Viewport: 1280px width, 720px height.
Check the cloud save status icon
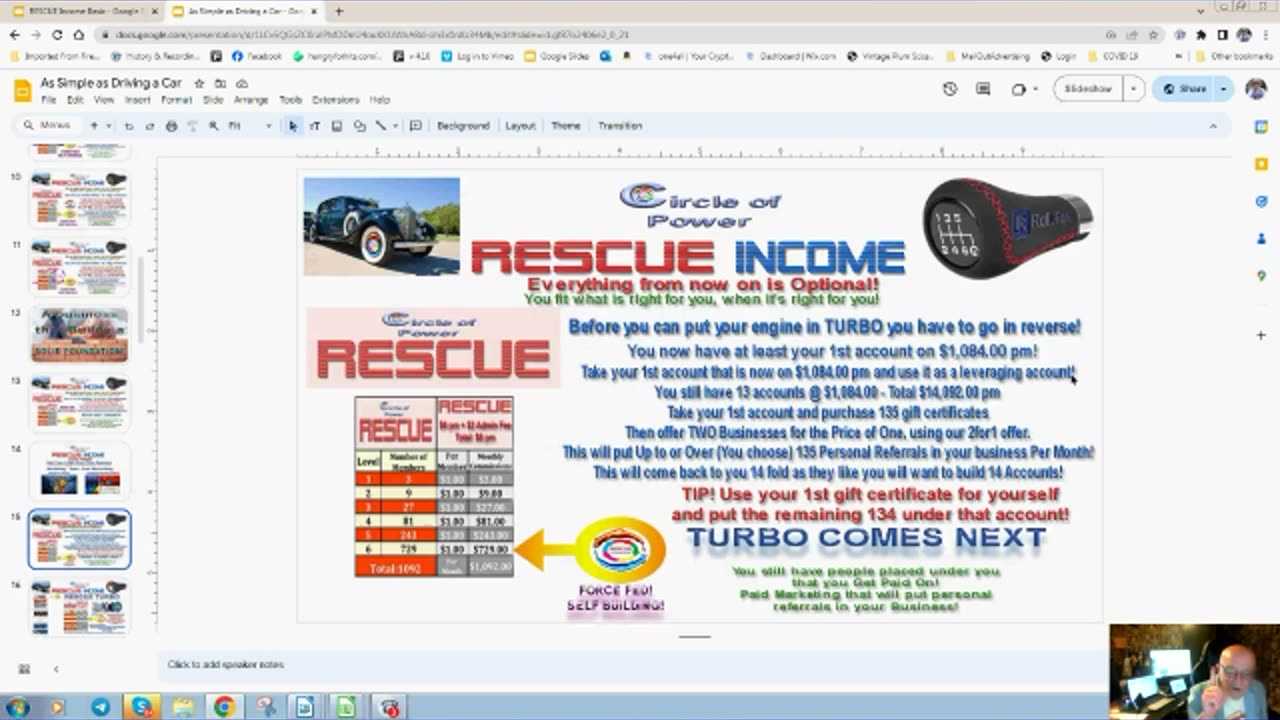click(241, 83)
